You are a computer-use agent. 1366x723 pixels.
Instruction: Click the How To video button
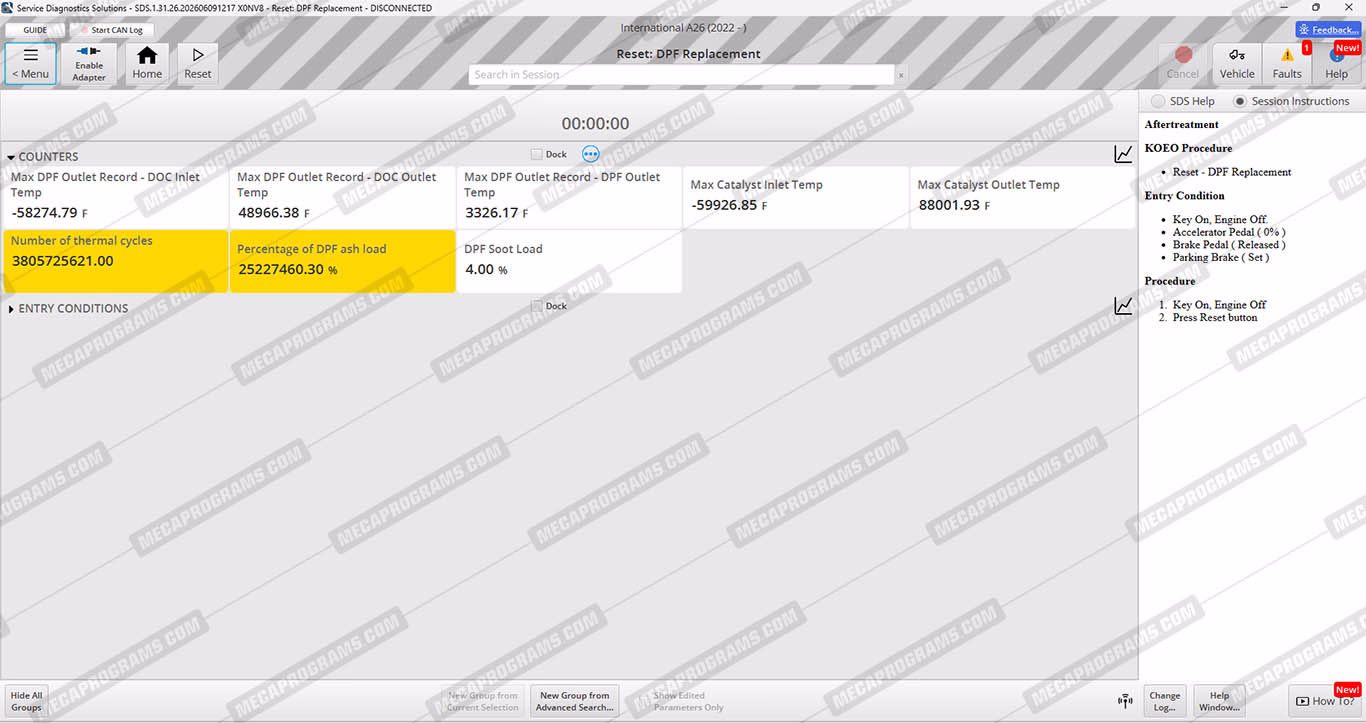1325,700
